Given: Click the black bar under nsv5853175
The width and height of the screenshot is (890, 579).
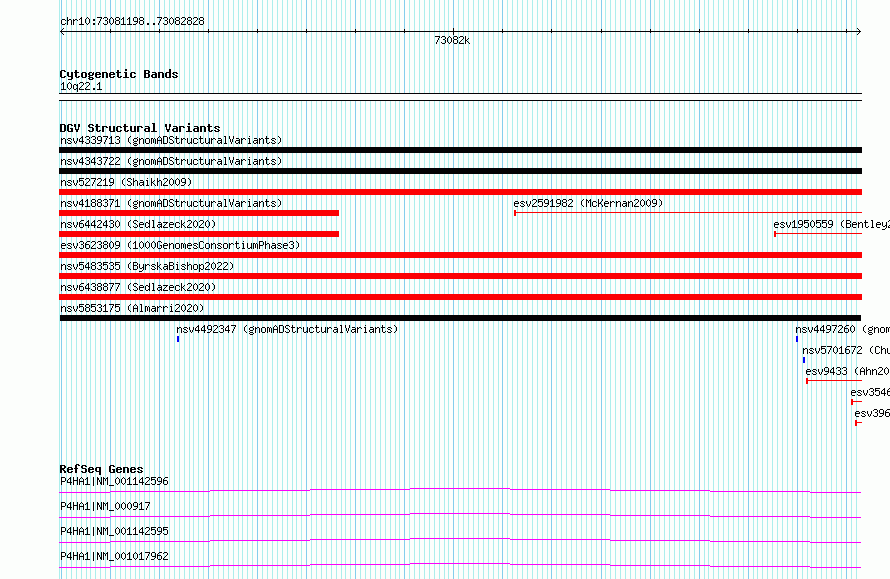Looking at the screenshot, I should (460, 318).
